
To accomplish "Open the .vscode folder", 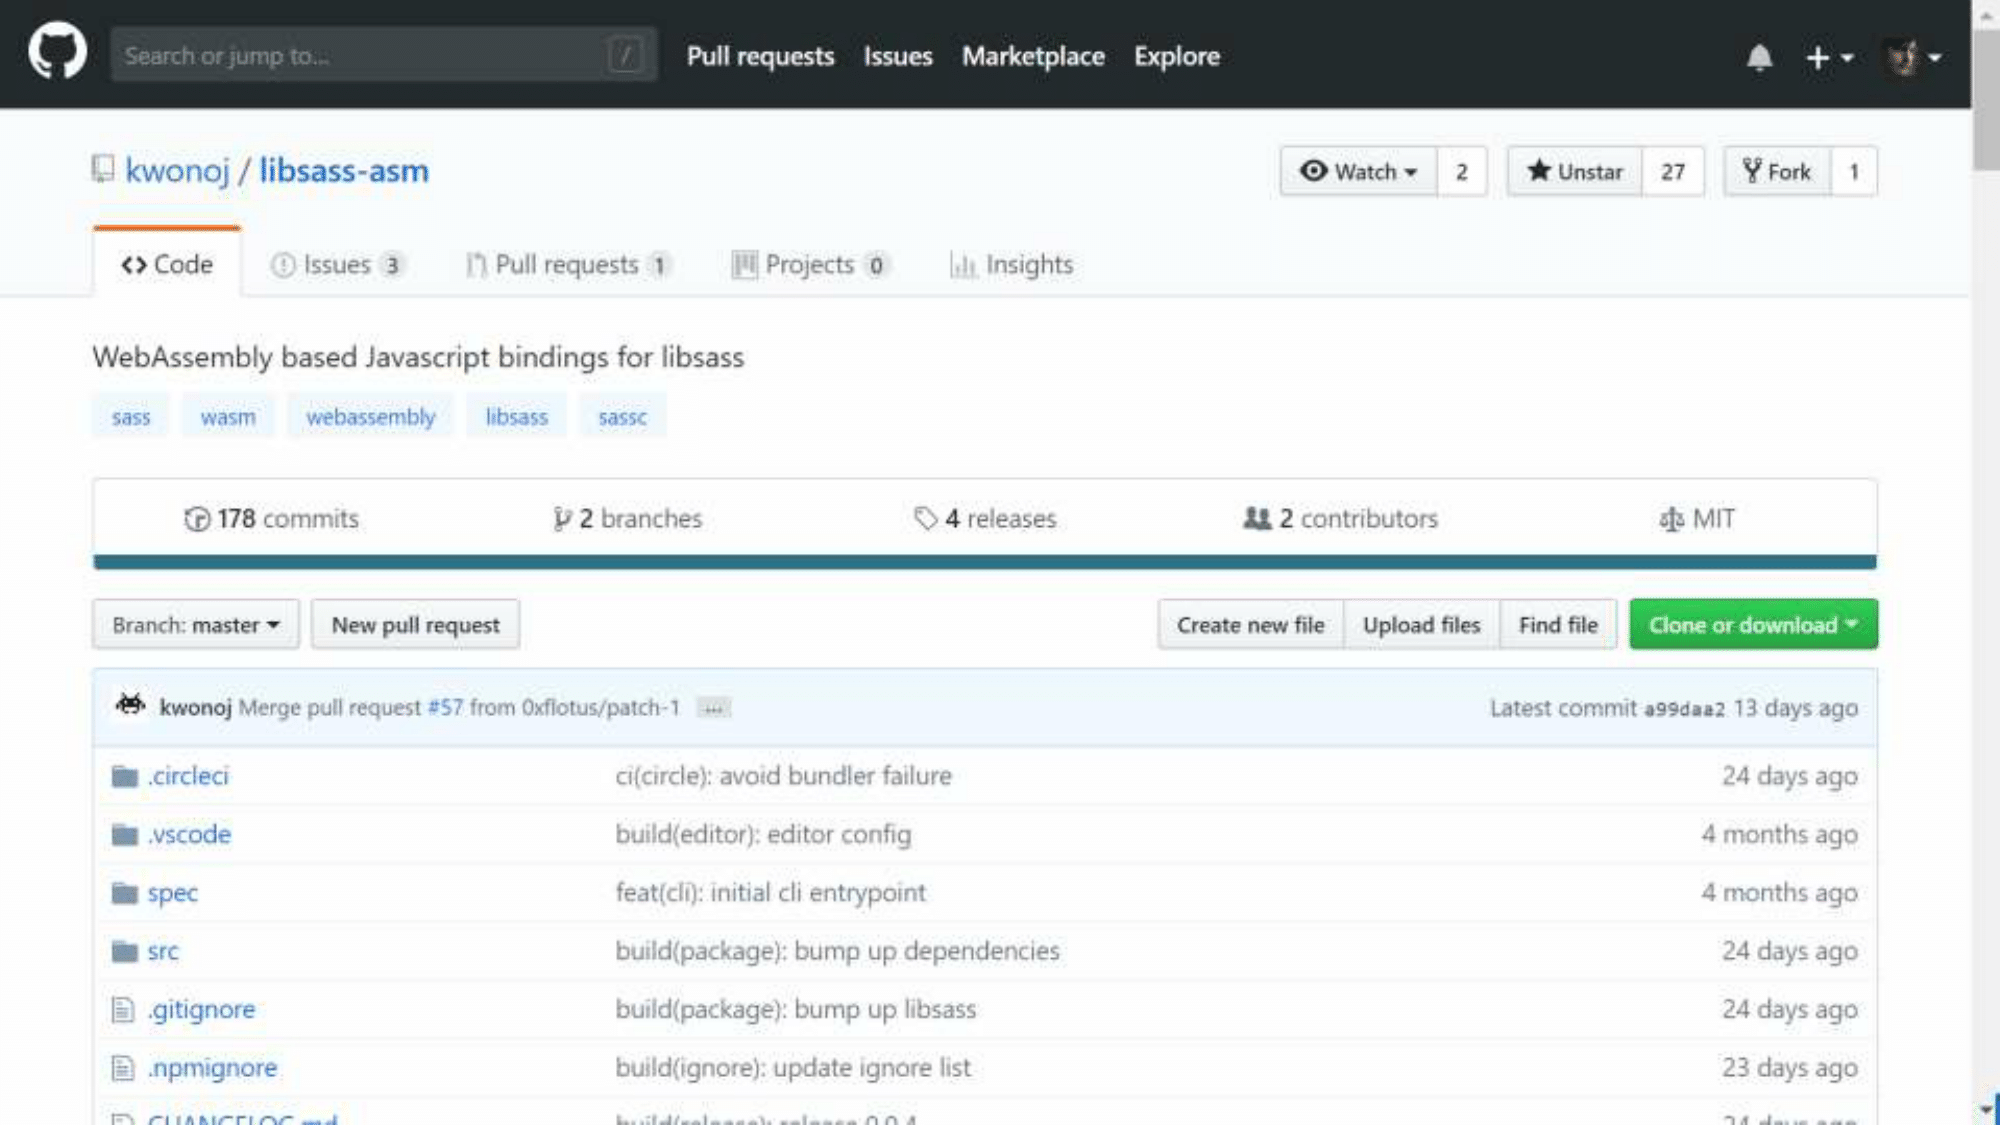I will (189, 833).
